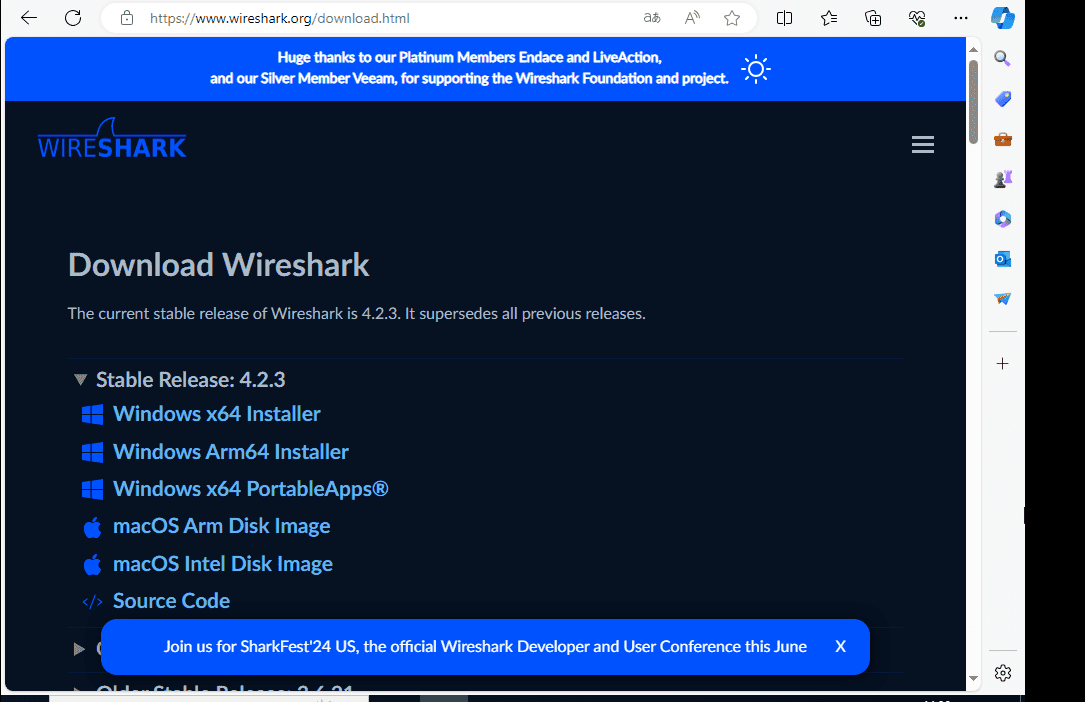Download Source Code link
Screen dimensions: 1085x702
pyautogui.click(x=171, y=601)
